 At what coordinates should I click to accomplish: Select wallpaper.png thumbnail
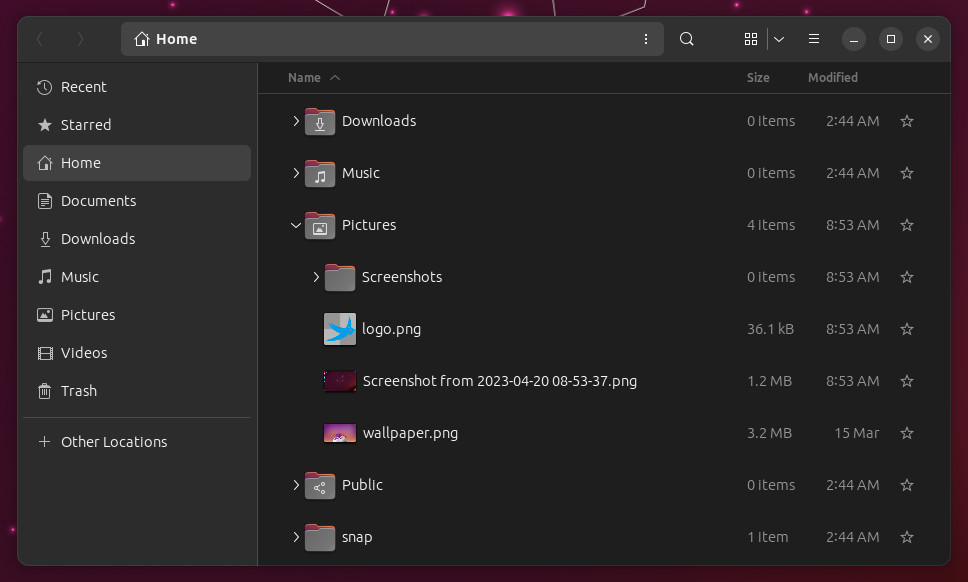340,433
